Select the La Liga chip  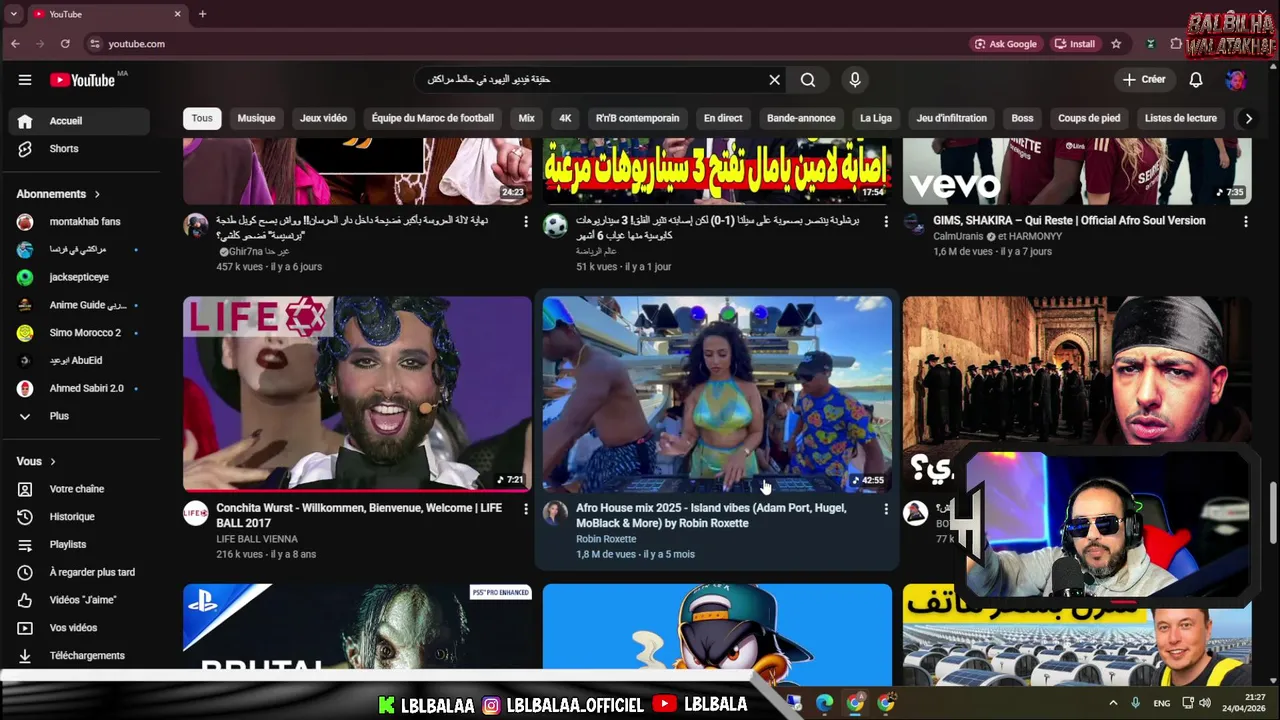click(876, 118)
